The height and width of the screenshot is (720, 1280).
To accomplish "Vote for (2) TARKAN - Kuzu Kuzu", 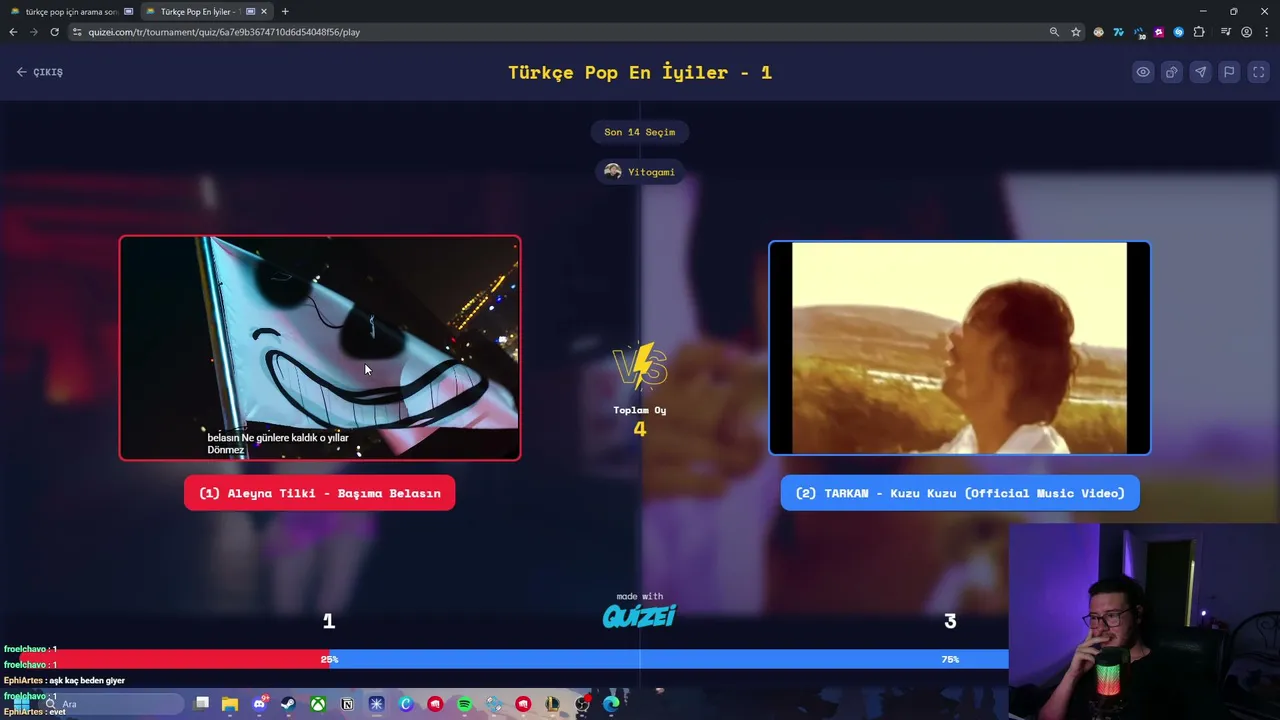I will click(960, 493).
